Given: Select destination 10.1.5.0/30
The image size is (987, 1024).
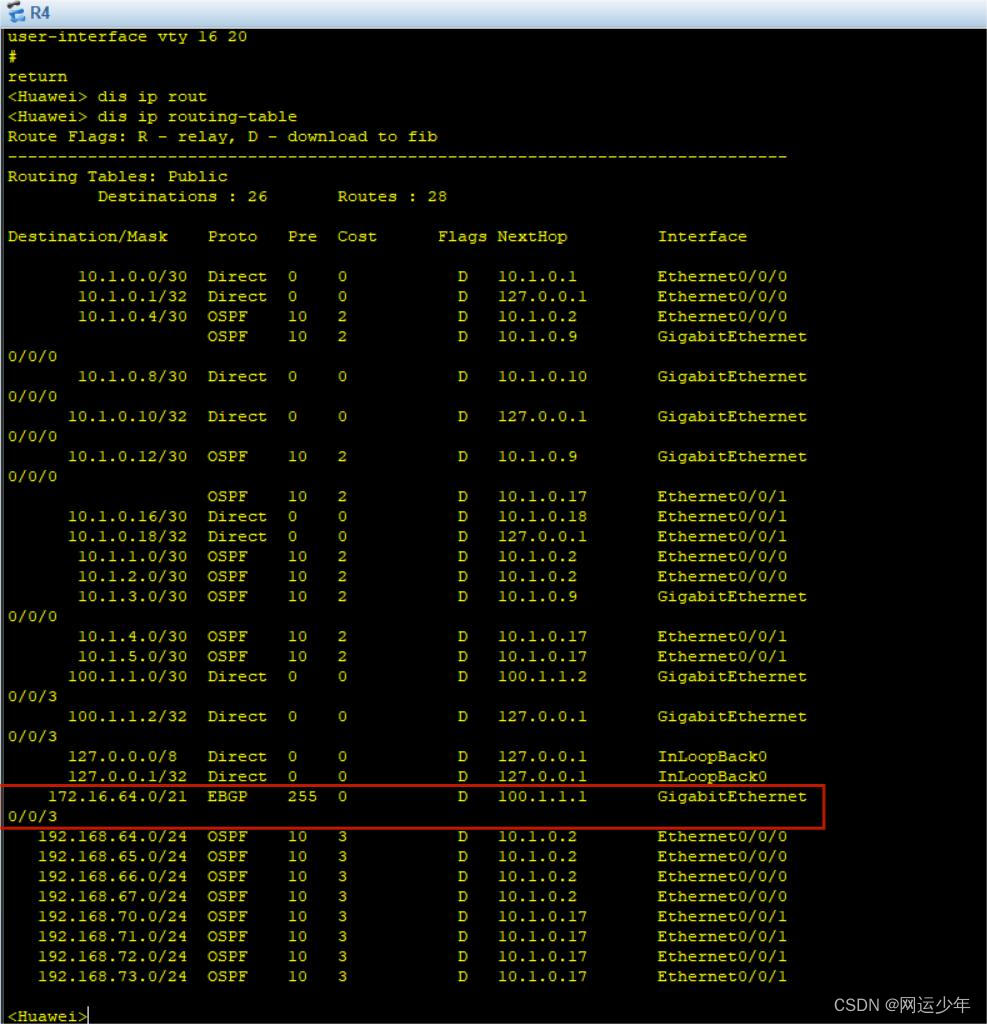Looking at the screenshot, I should pyautogui.click(x=133, y=656).
